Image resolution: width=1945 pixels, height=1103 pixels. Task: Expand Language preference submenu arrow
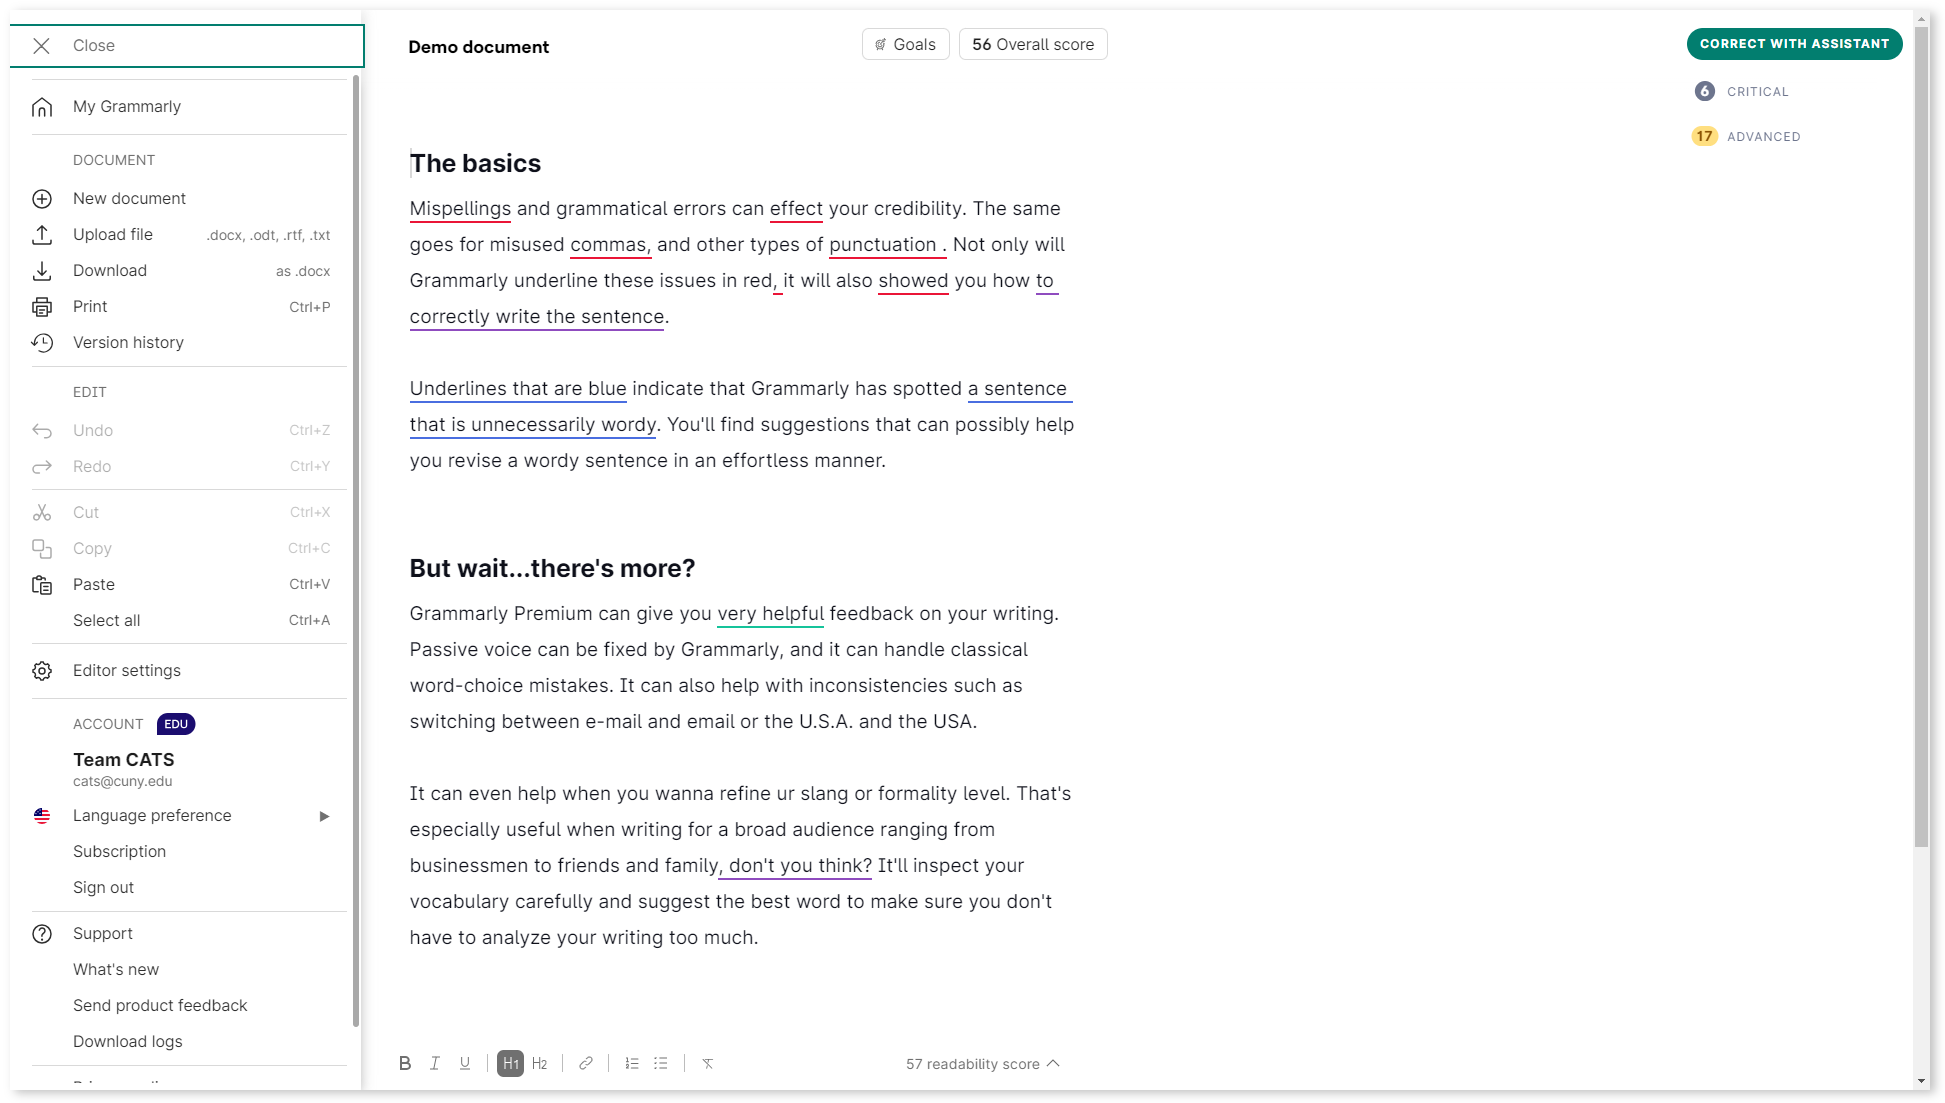coord(324,816)
